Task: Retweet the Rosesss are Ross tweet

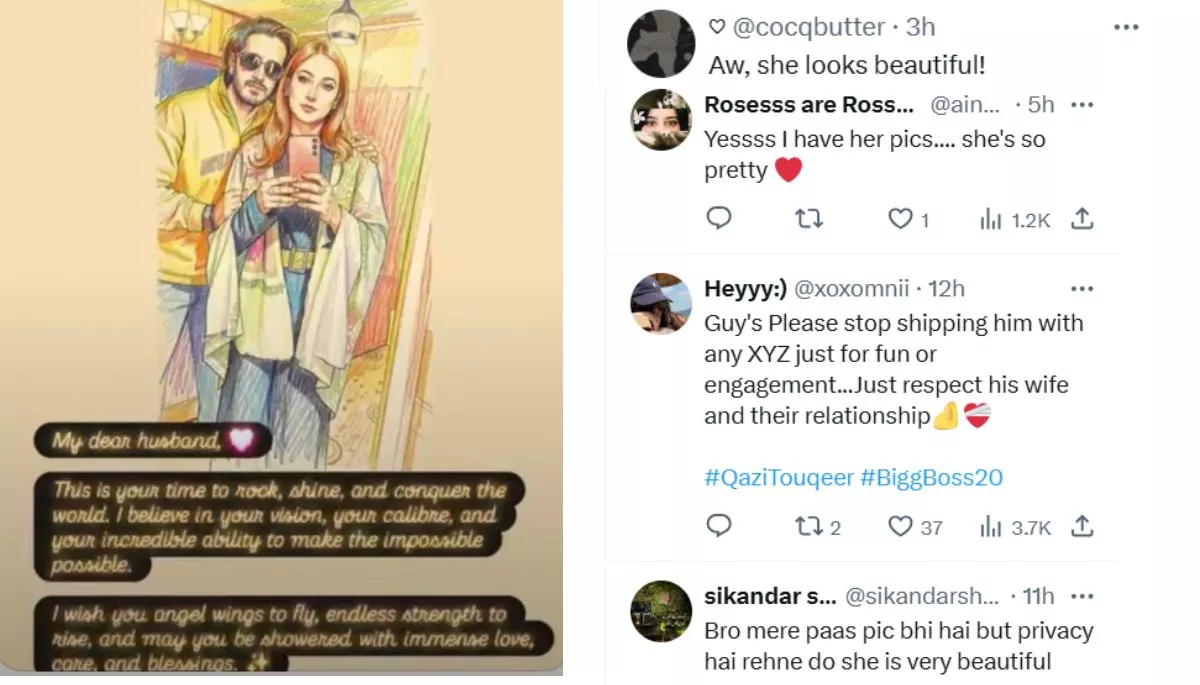Action: coord(807,218)
